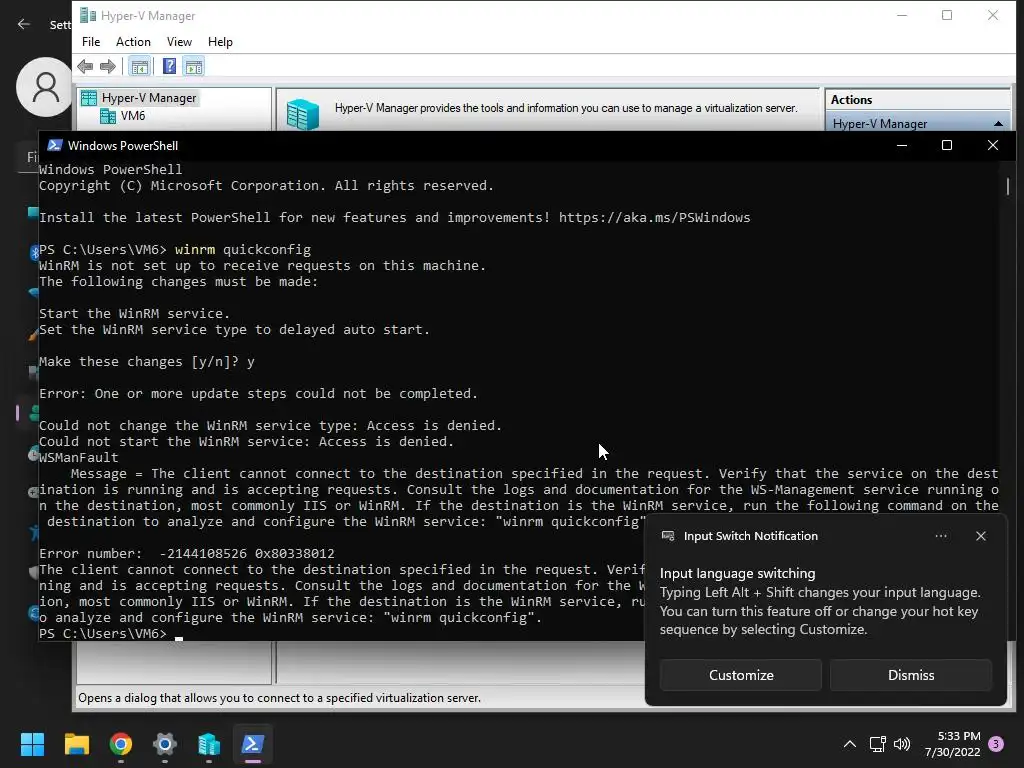Show hidden icons in the system tray
Viewport: 1024px width, 768px height.
850,744
